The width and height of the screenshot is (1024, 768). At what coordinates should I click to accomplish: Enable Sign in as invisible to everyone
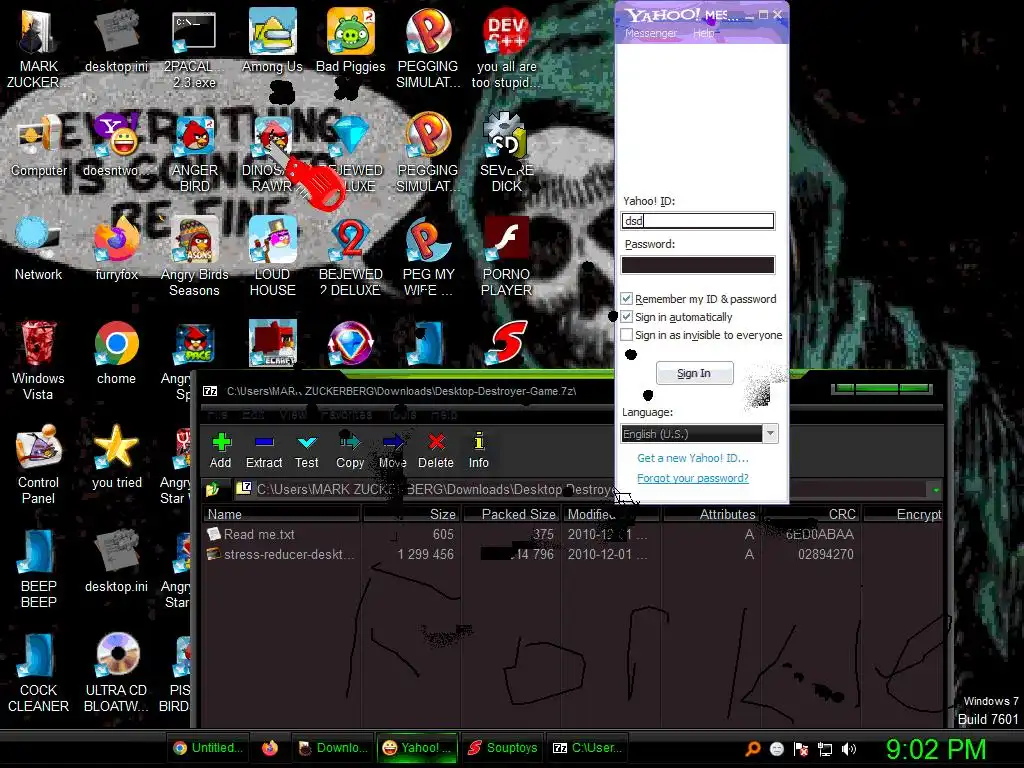coord(626,335)
